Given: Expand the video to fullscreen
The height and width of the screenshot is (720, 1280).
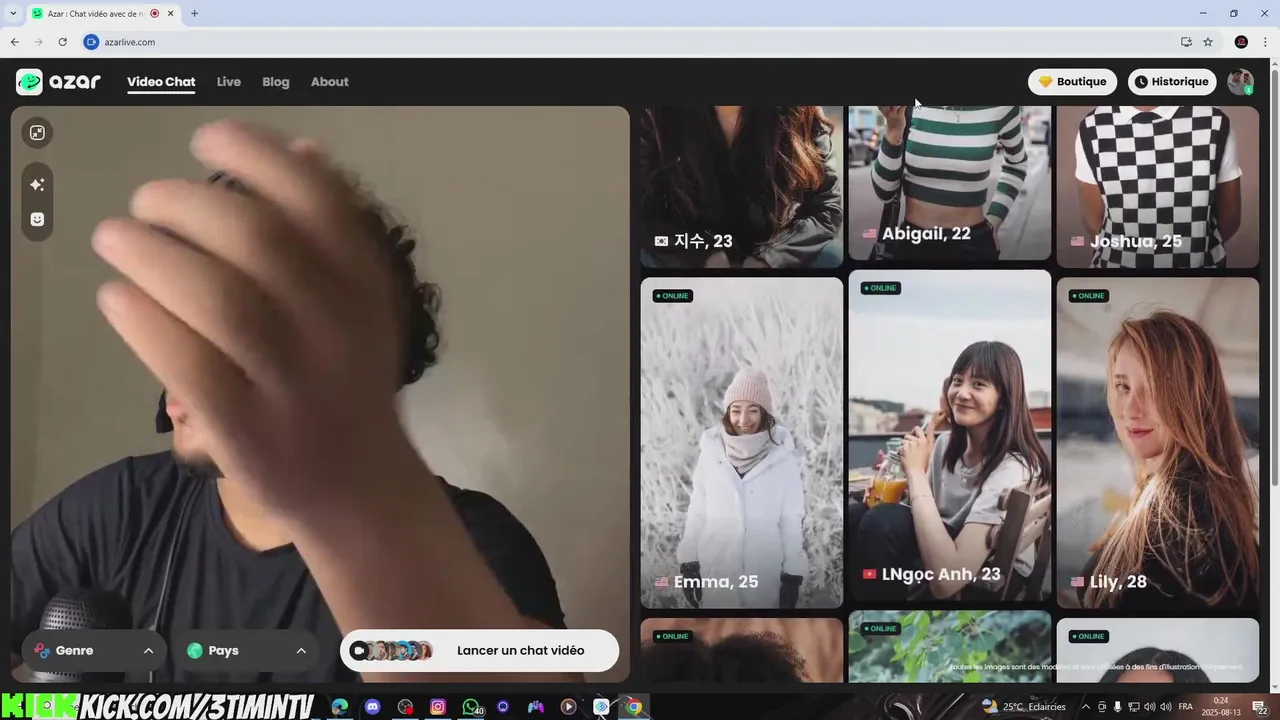Looking at the screenshot, I should [x=37, y=133].
